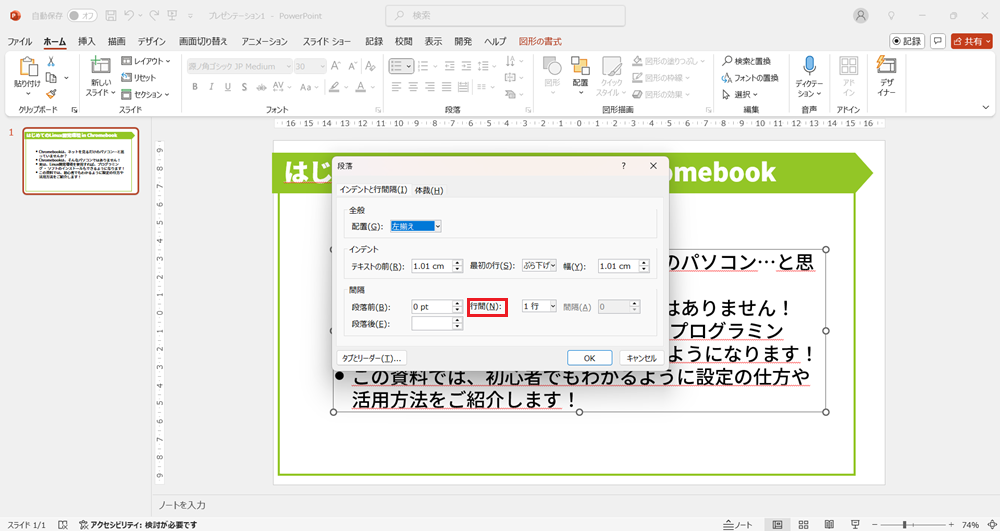
Task: Click the Decrease Indent icon
Action: 450,66
